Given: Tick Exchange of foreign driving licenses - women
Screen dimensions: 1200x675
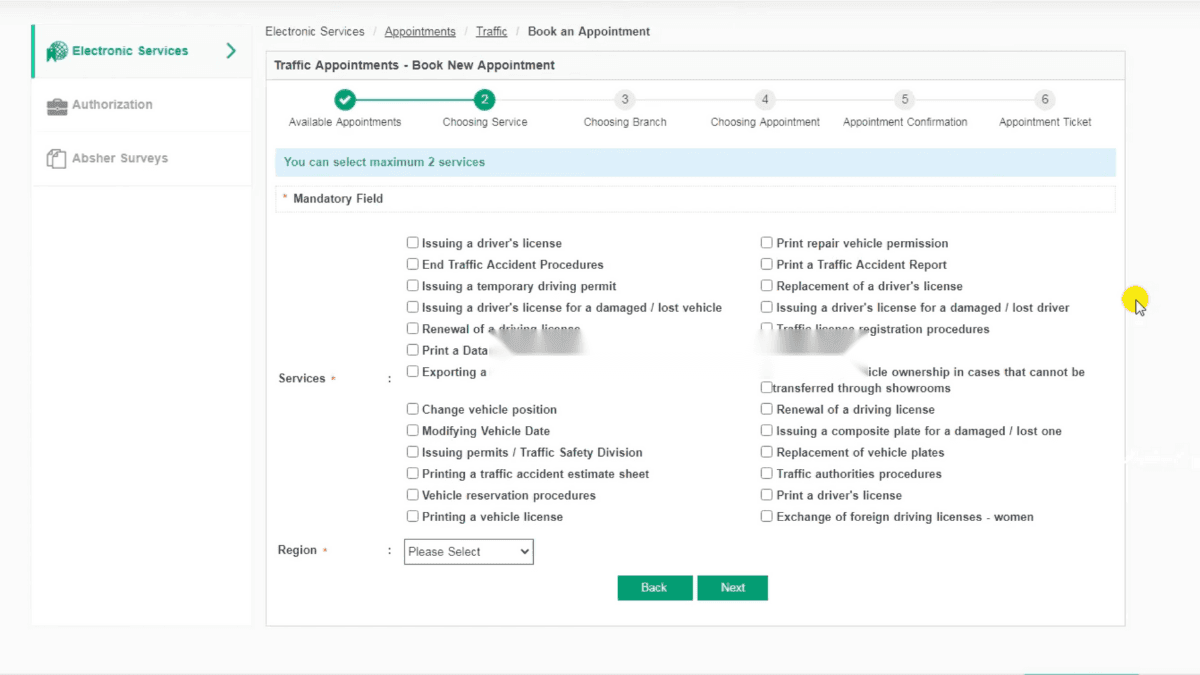Looking at the screenshot, I should coord(767,517).
